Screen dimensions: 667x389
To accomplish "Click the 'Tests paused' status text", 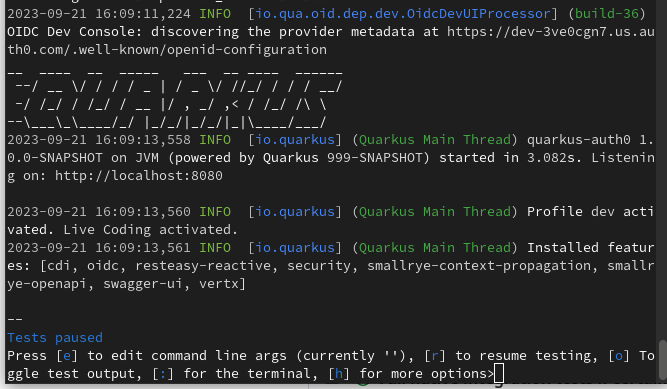I will [x=55, y=338].
